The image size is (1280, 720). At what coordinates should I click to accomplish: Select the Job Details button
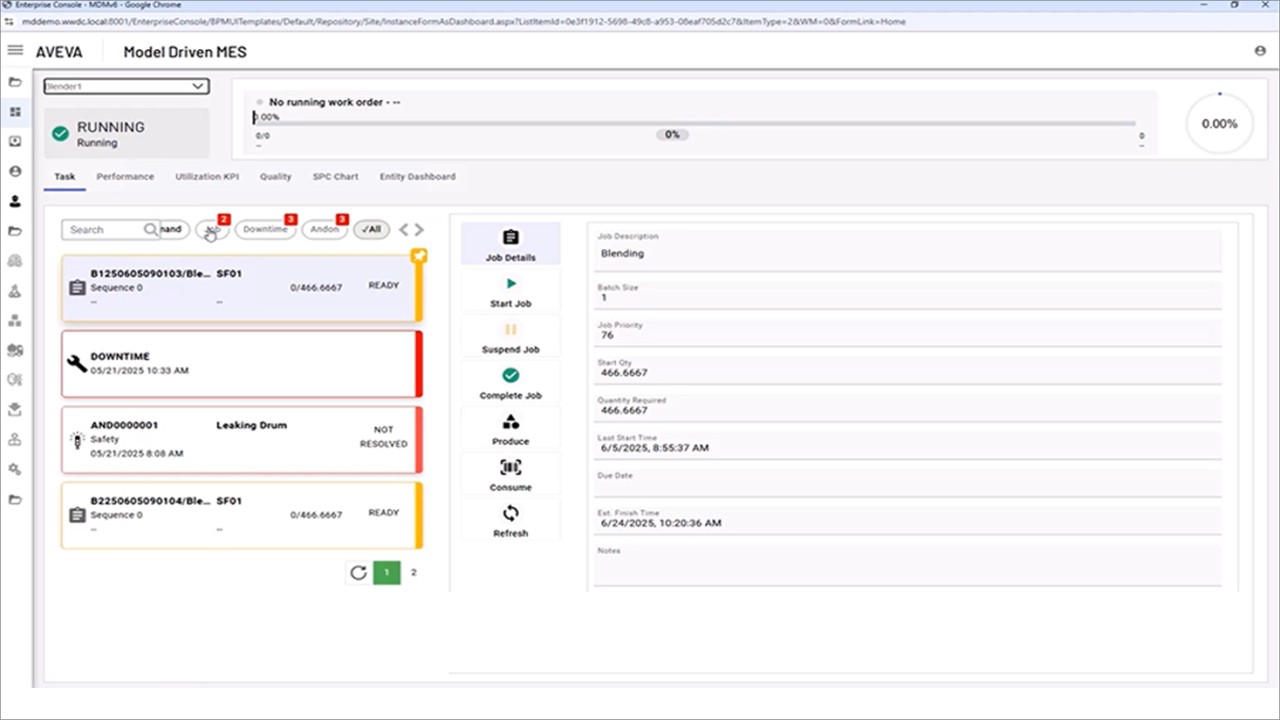[511, 245]
